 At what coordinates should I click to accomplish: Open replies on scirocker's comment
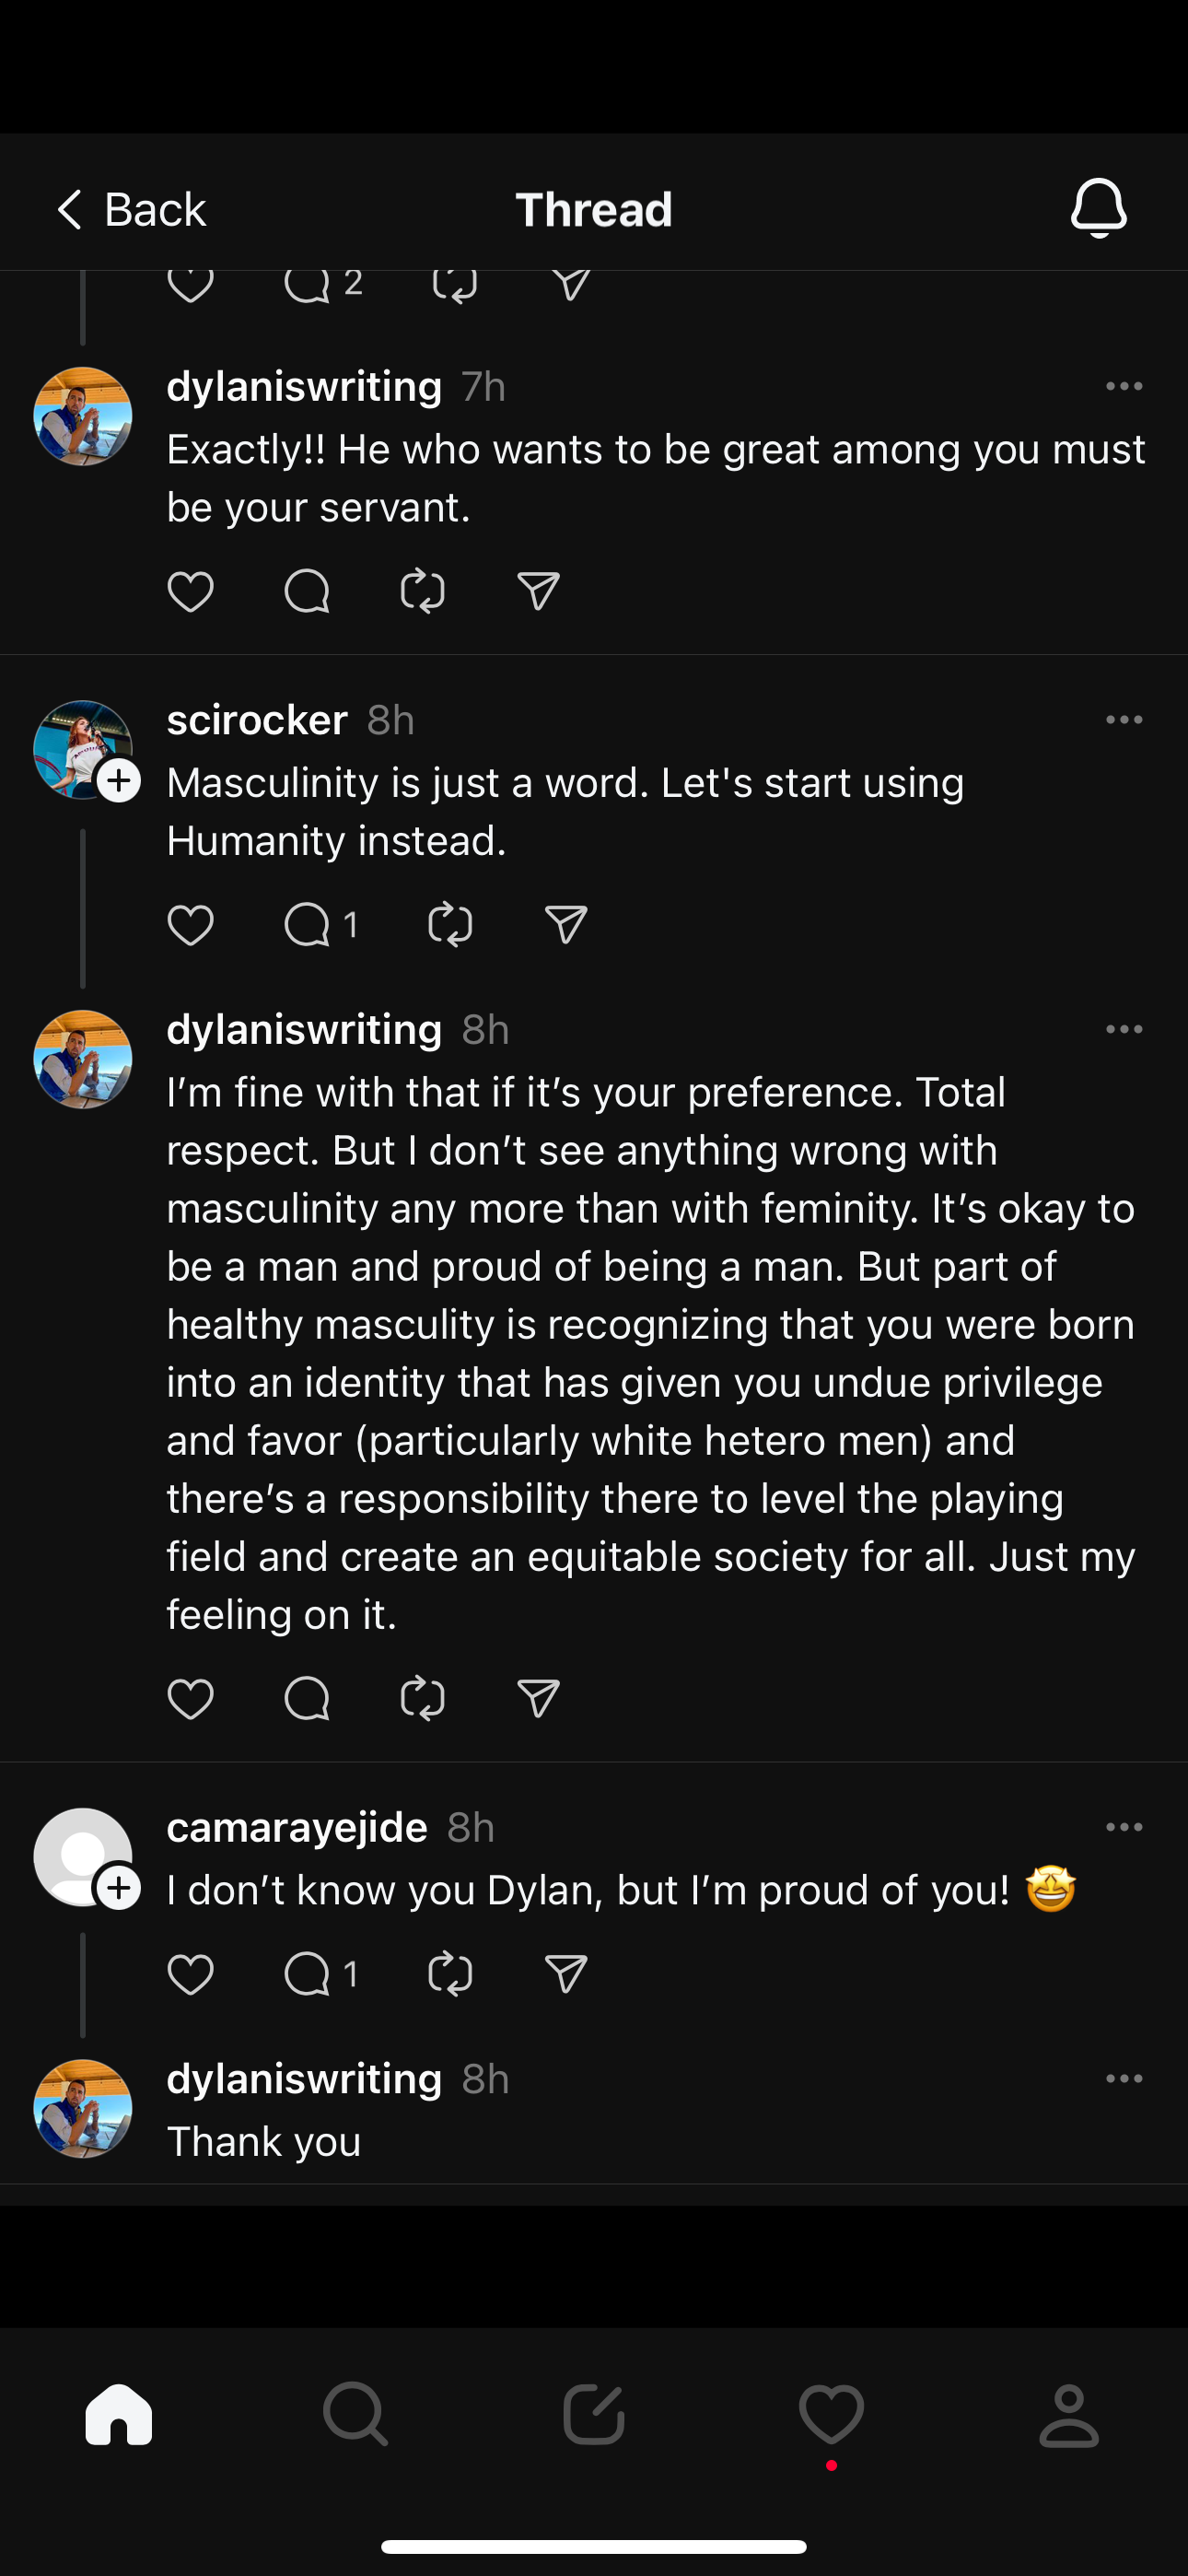(320, 925)
